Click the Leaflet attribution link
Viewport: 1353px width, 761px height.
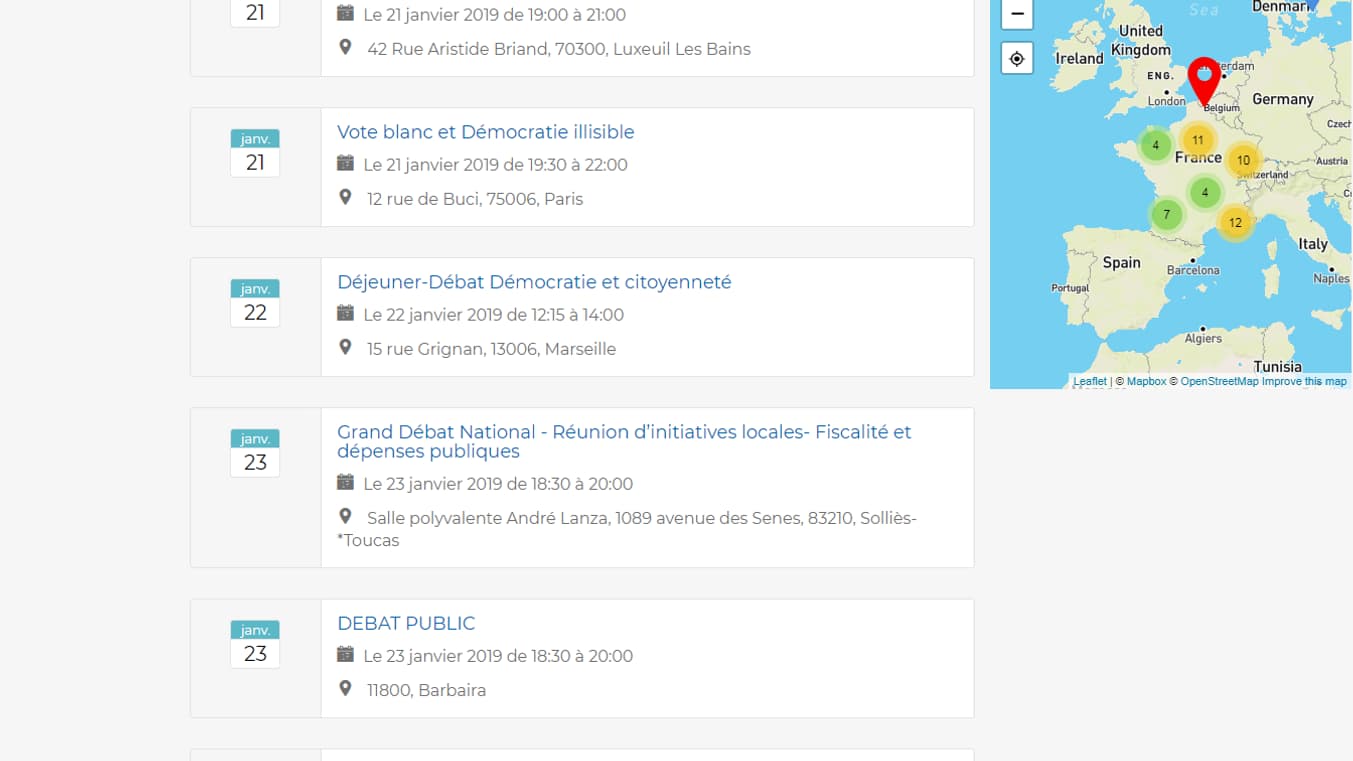1089,382
